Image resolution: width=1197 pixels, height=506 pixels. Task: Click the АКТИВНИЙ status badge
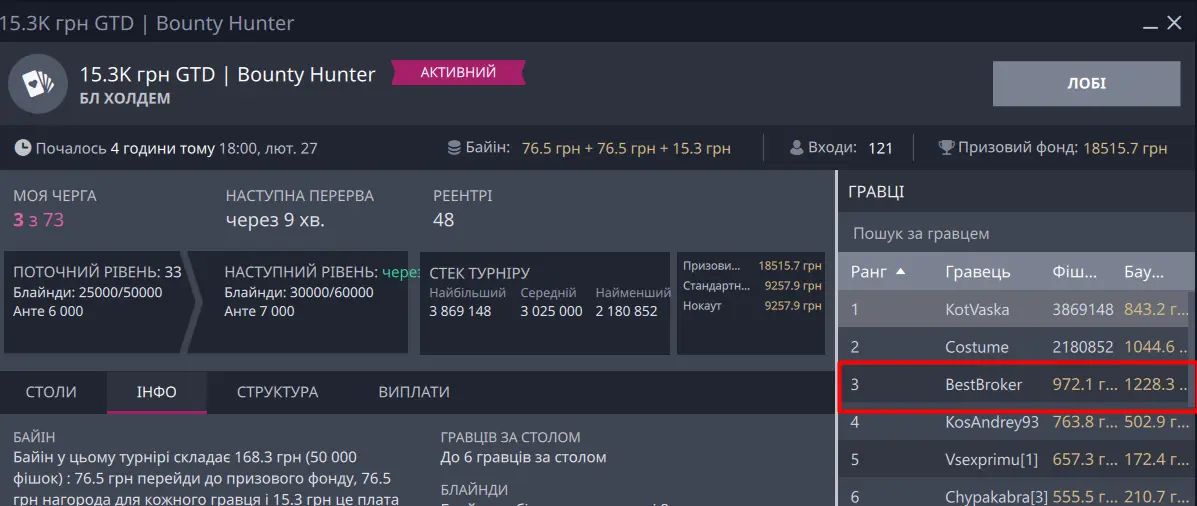click(x=457, y=73)
